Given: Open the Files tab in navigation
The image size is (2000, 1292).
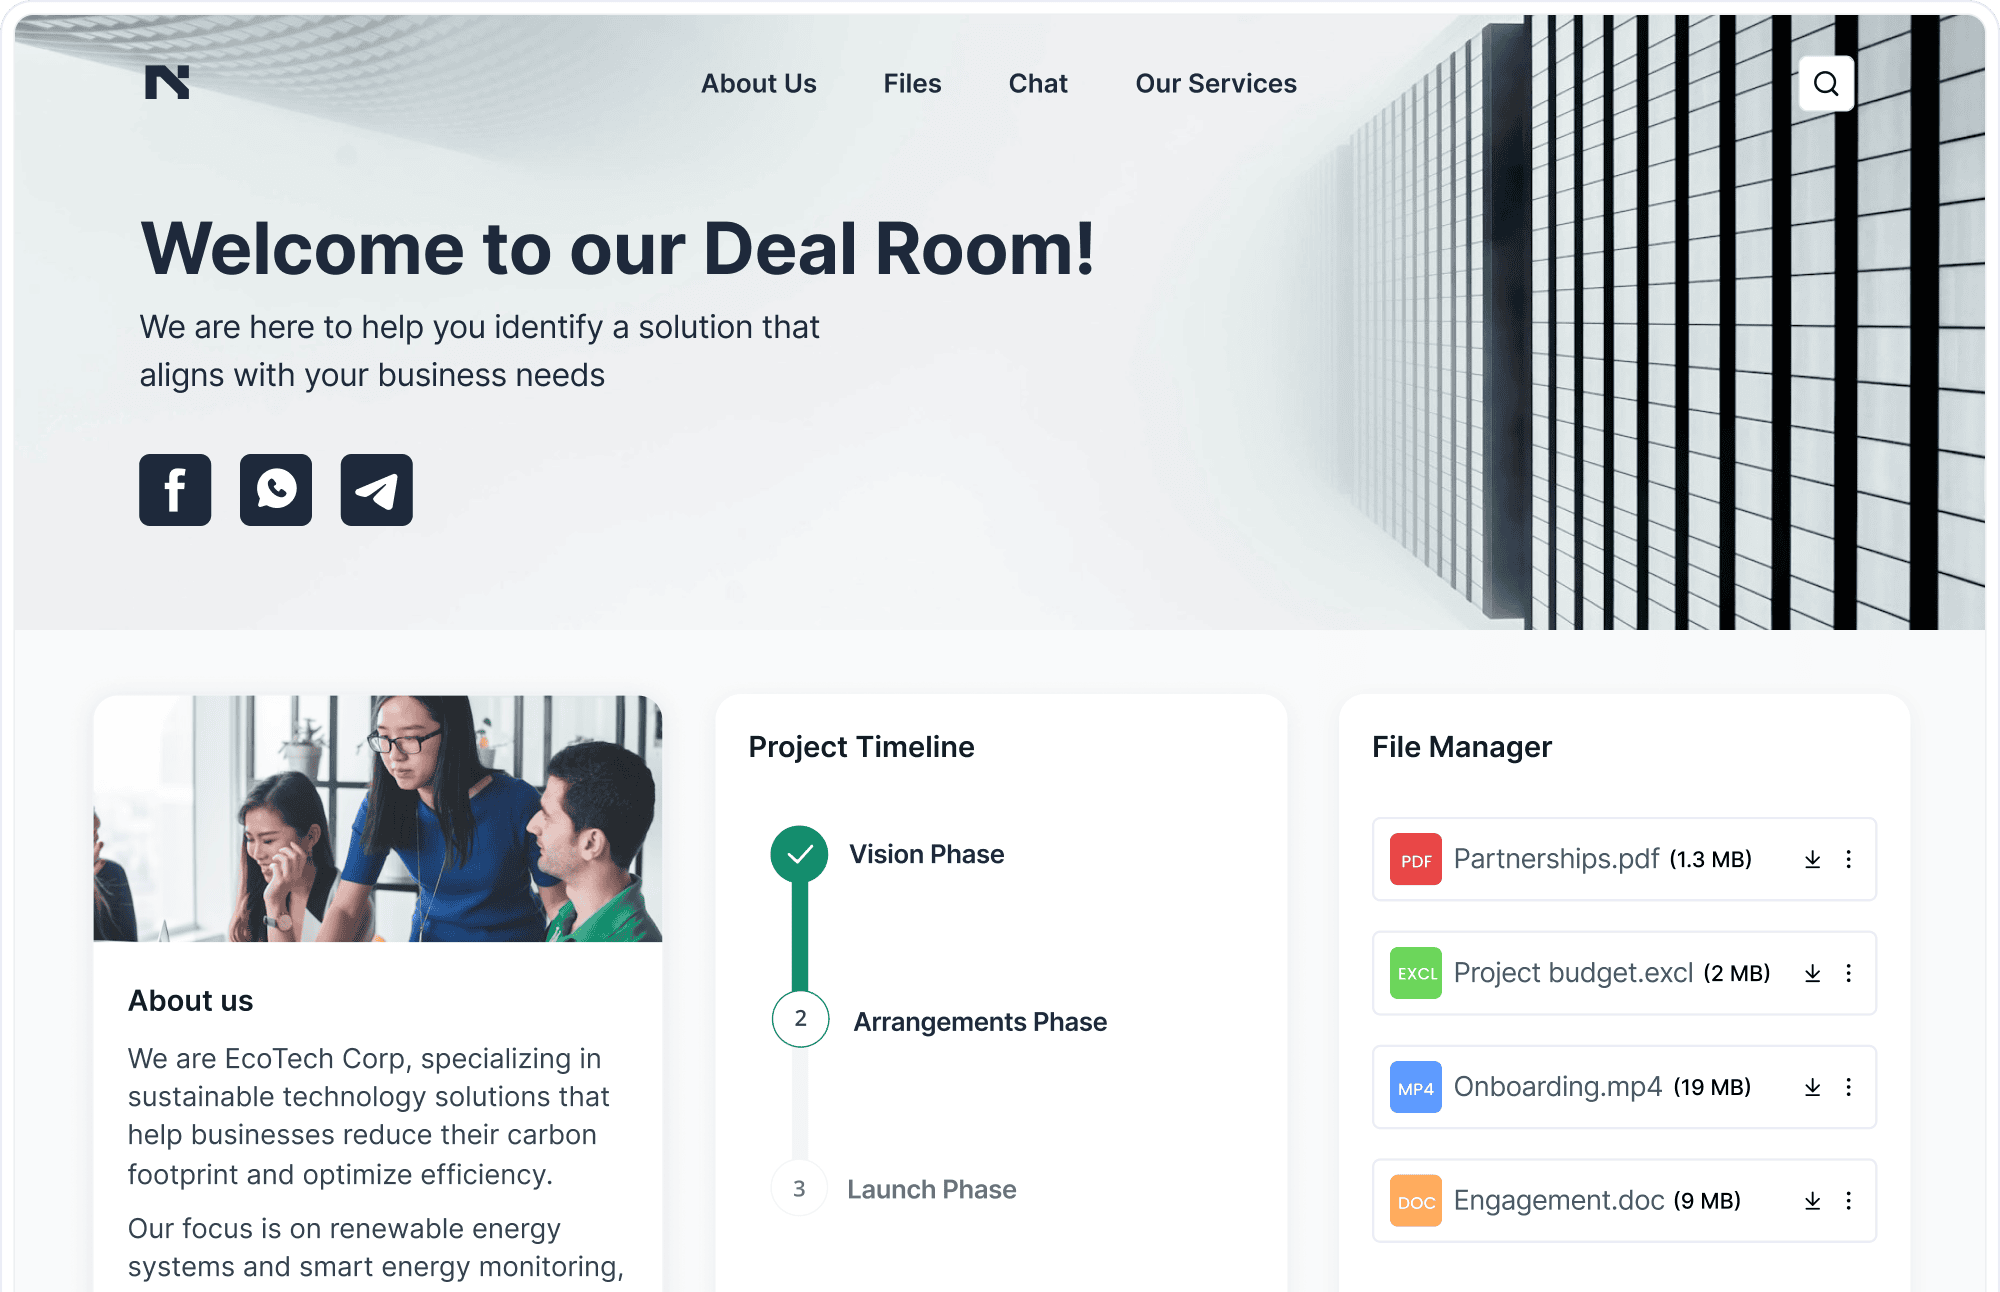Looking at the screenshot, I should [911, 83].
